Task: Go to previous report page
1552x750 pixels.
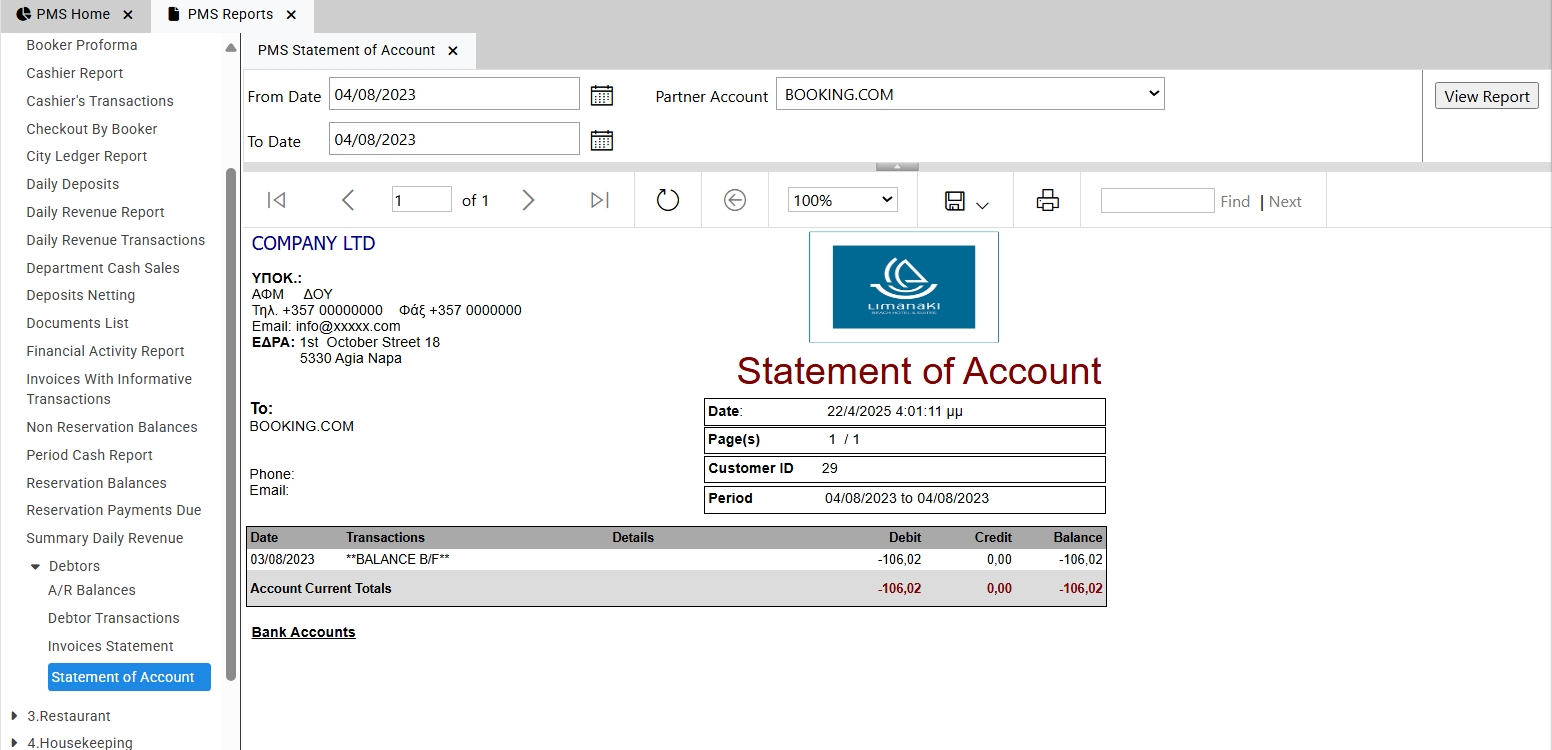Action: [348, 200]
